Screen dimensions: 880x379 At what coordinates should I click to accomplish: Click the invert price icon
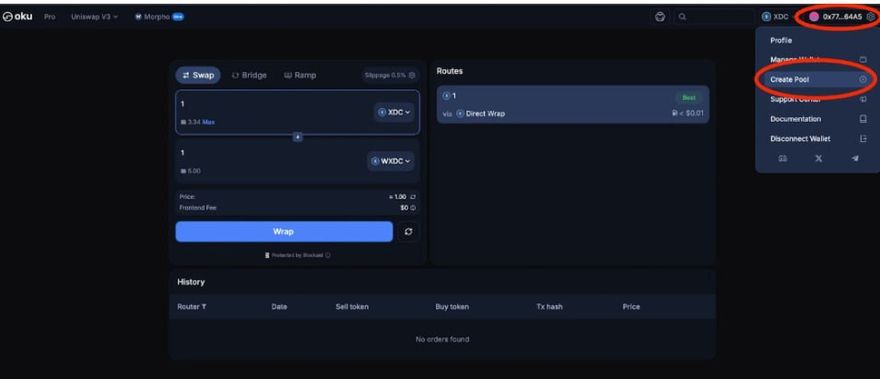413,197
